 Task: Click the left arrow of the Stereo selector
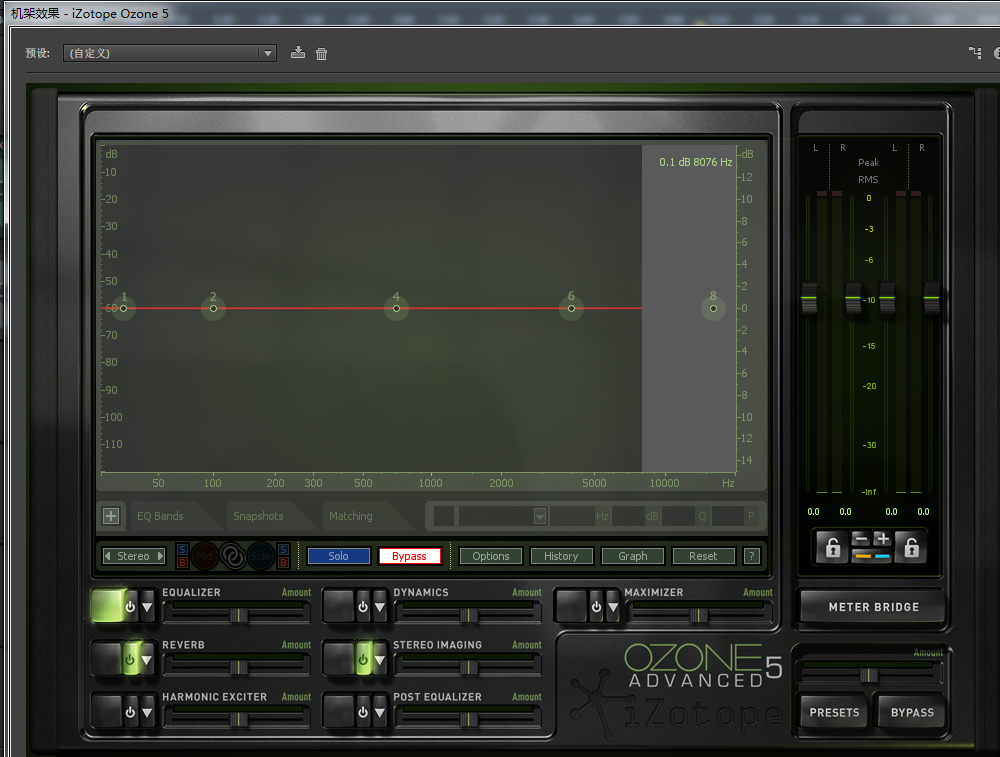tap(108, 556)
